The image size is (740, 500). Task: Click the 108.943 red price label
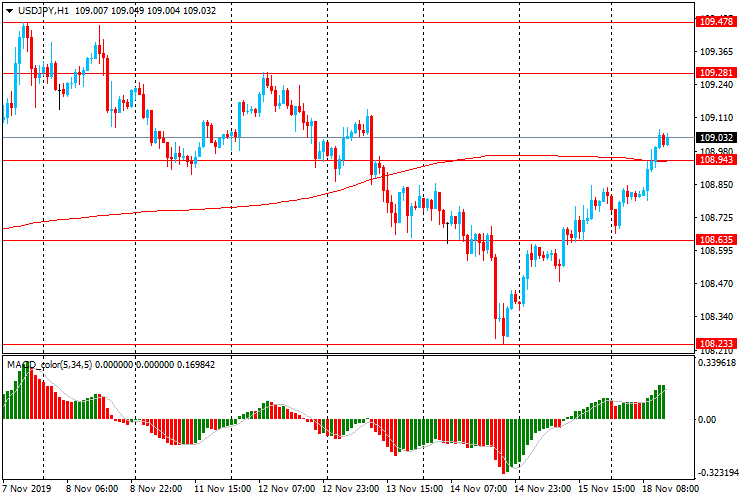coord(716,160)
